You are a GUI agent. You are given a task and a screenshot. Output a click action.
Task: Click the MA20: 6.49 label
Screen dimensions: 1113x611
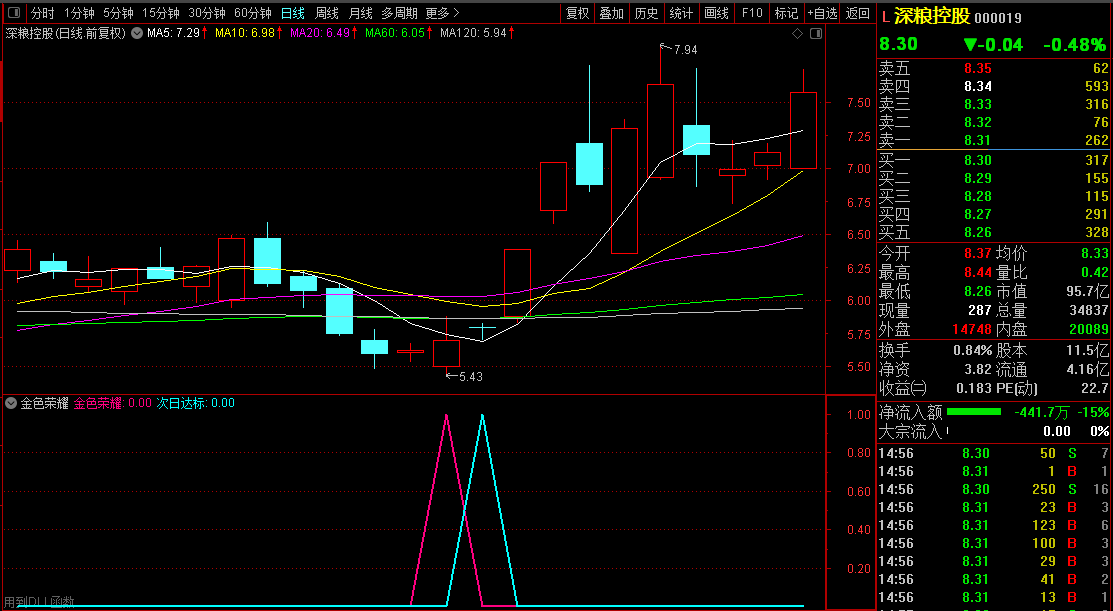(318, 33)
